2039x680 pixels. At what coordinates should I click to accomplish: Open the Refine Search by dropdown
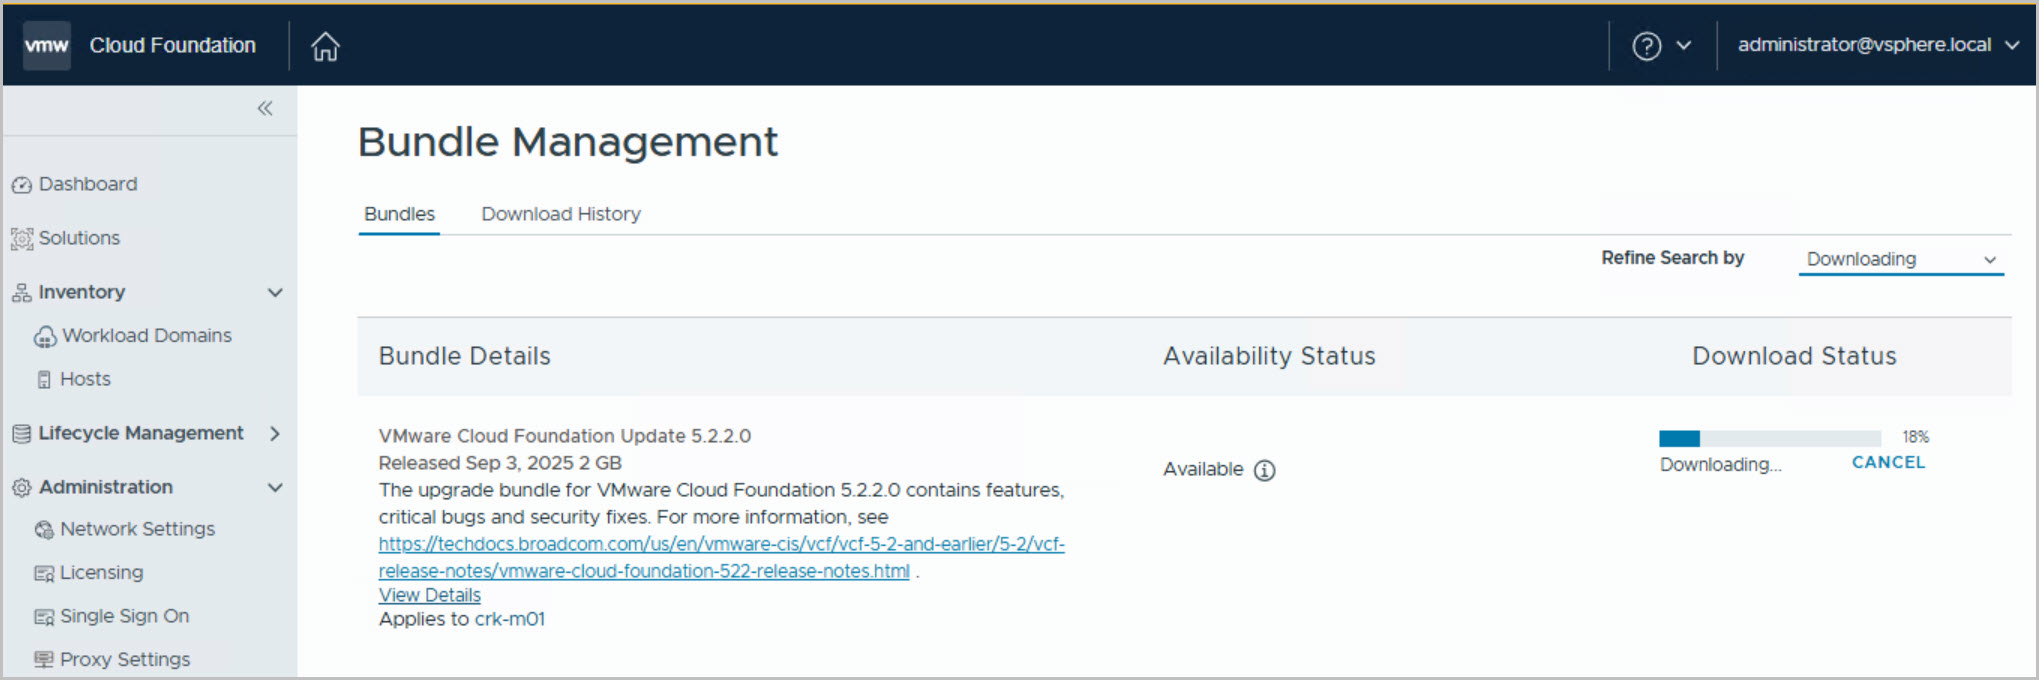[x=1900, y=260]
